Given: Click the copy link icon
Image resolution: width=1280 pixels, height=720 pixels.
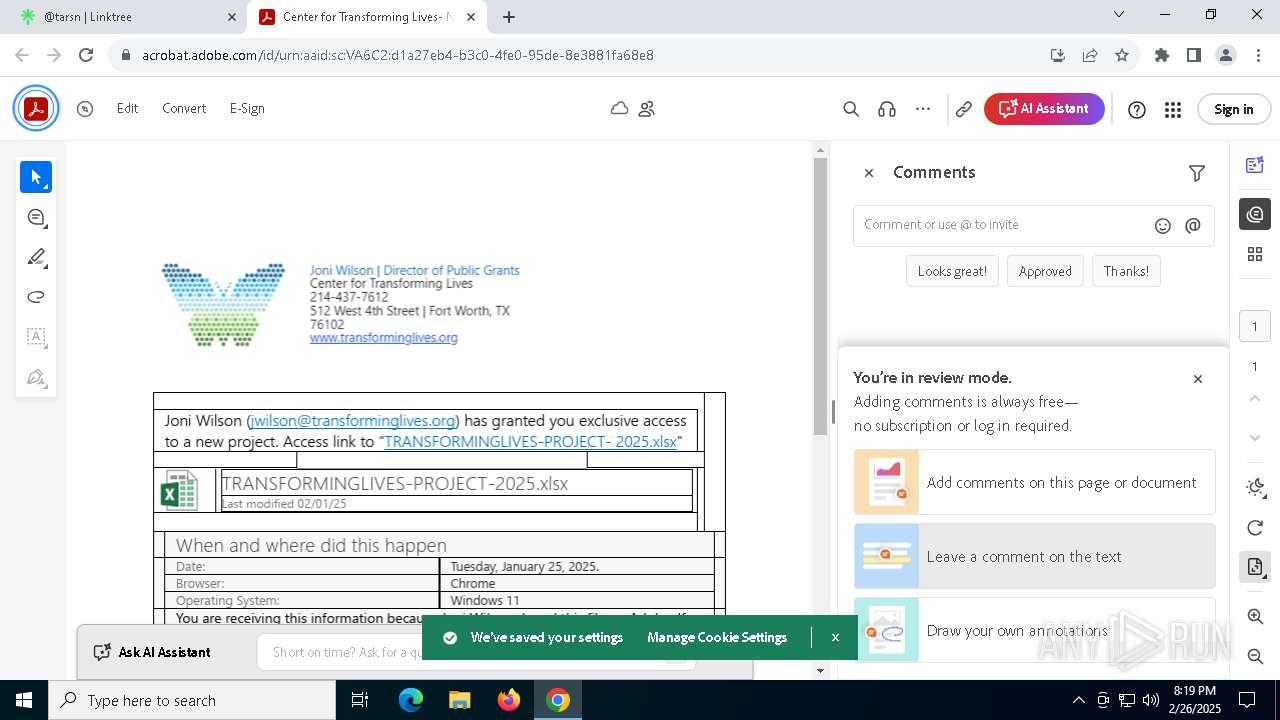Looking at the screenshot, I should tap(964, 109).
